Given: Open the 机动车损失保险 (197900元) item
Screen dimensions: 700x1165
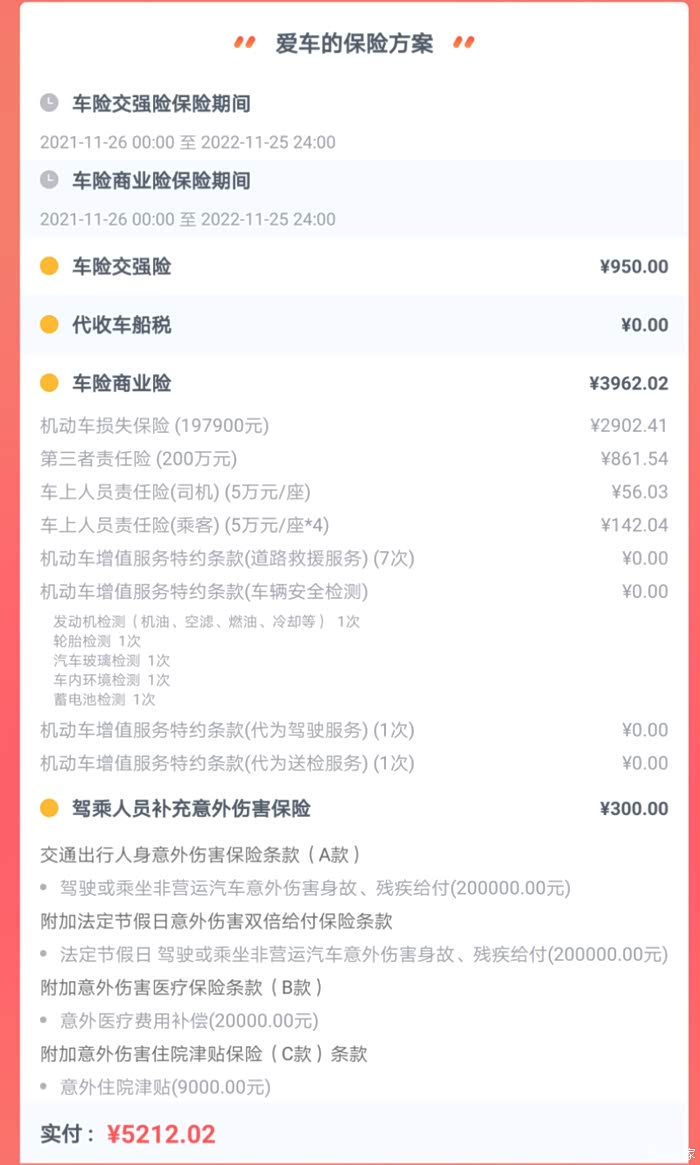Looking at the screenshot, I should [x=155, y=426].
